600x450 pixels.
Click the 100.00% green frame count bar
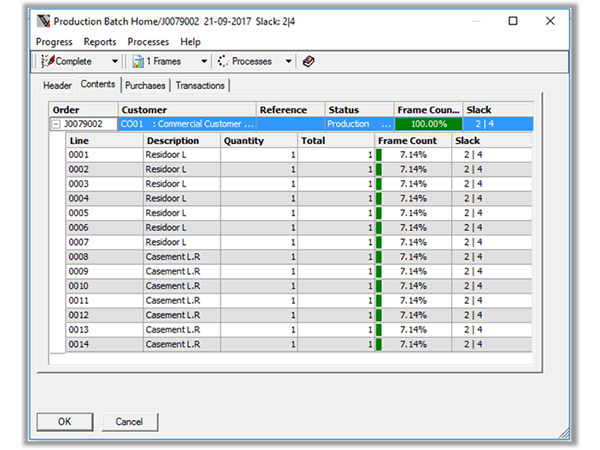428,125
